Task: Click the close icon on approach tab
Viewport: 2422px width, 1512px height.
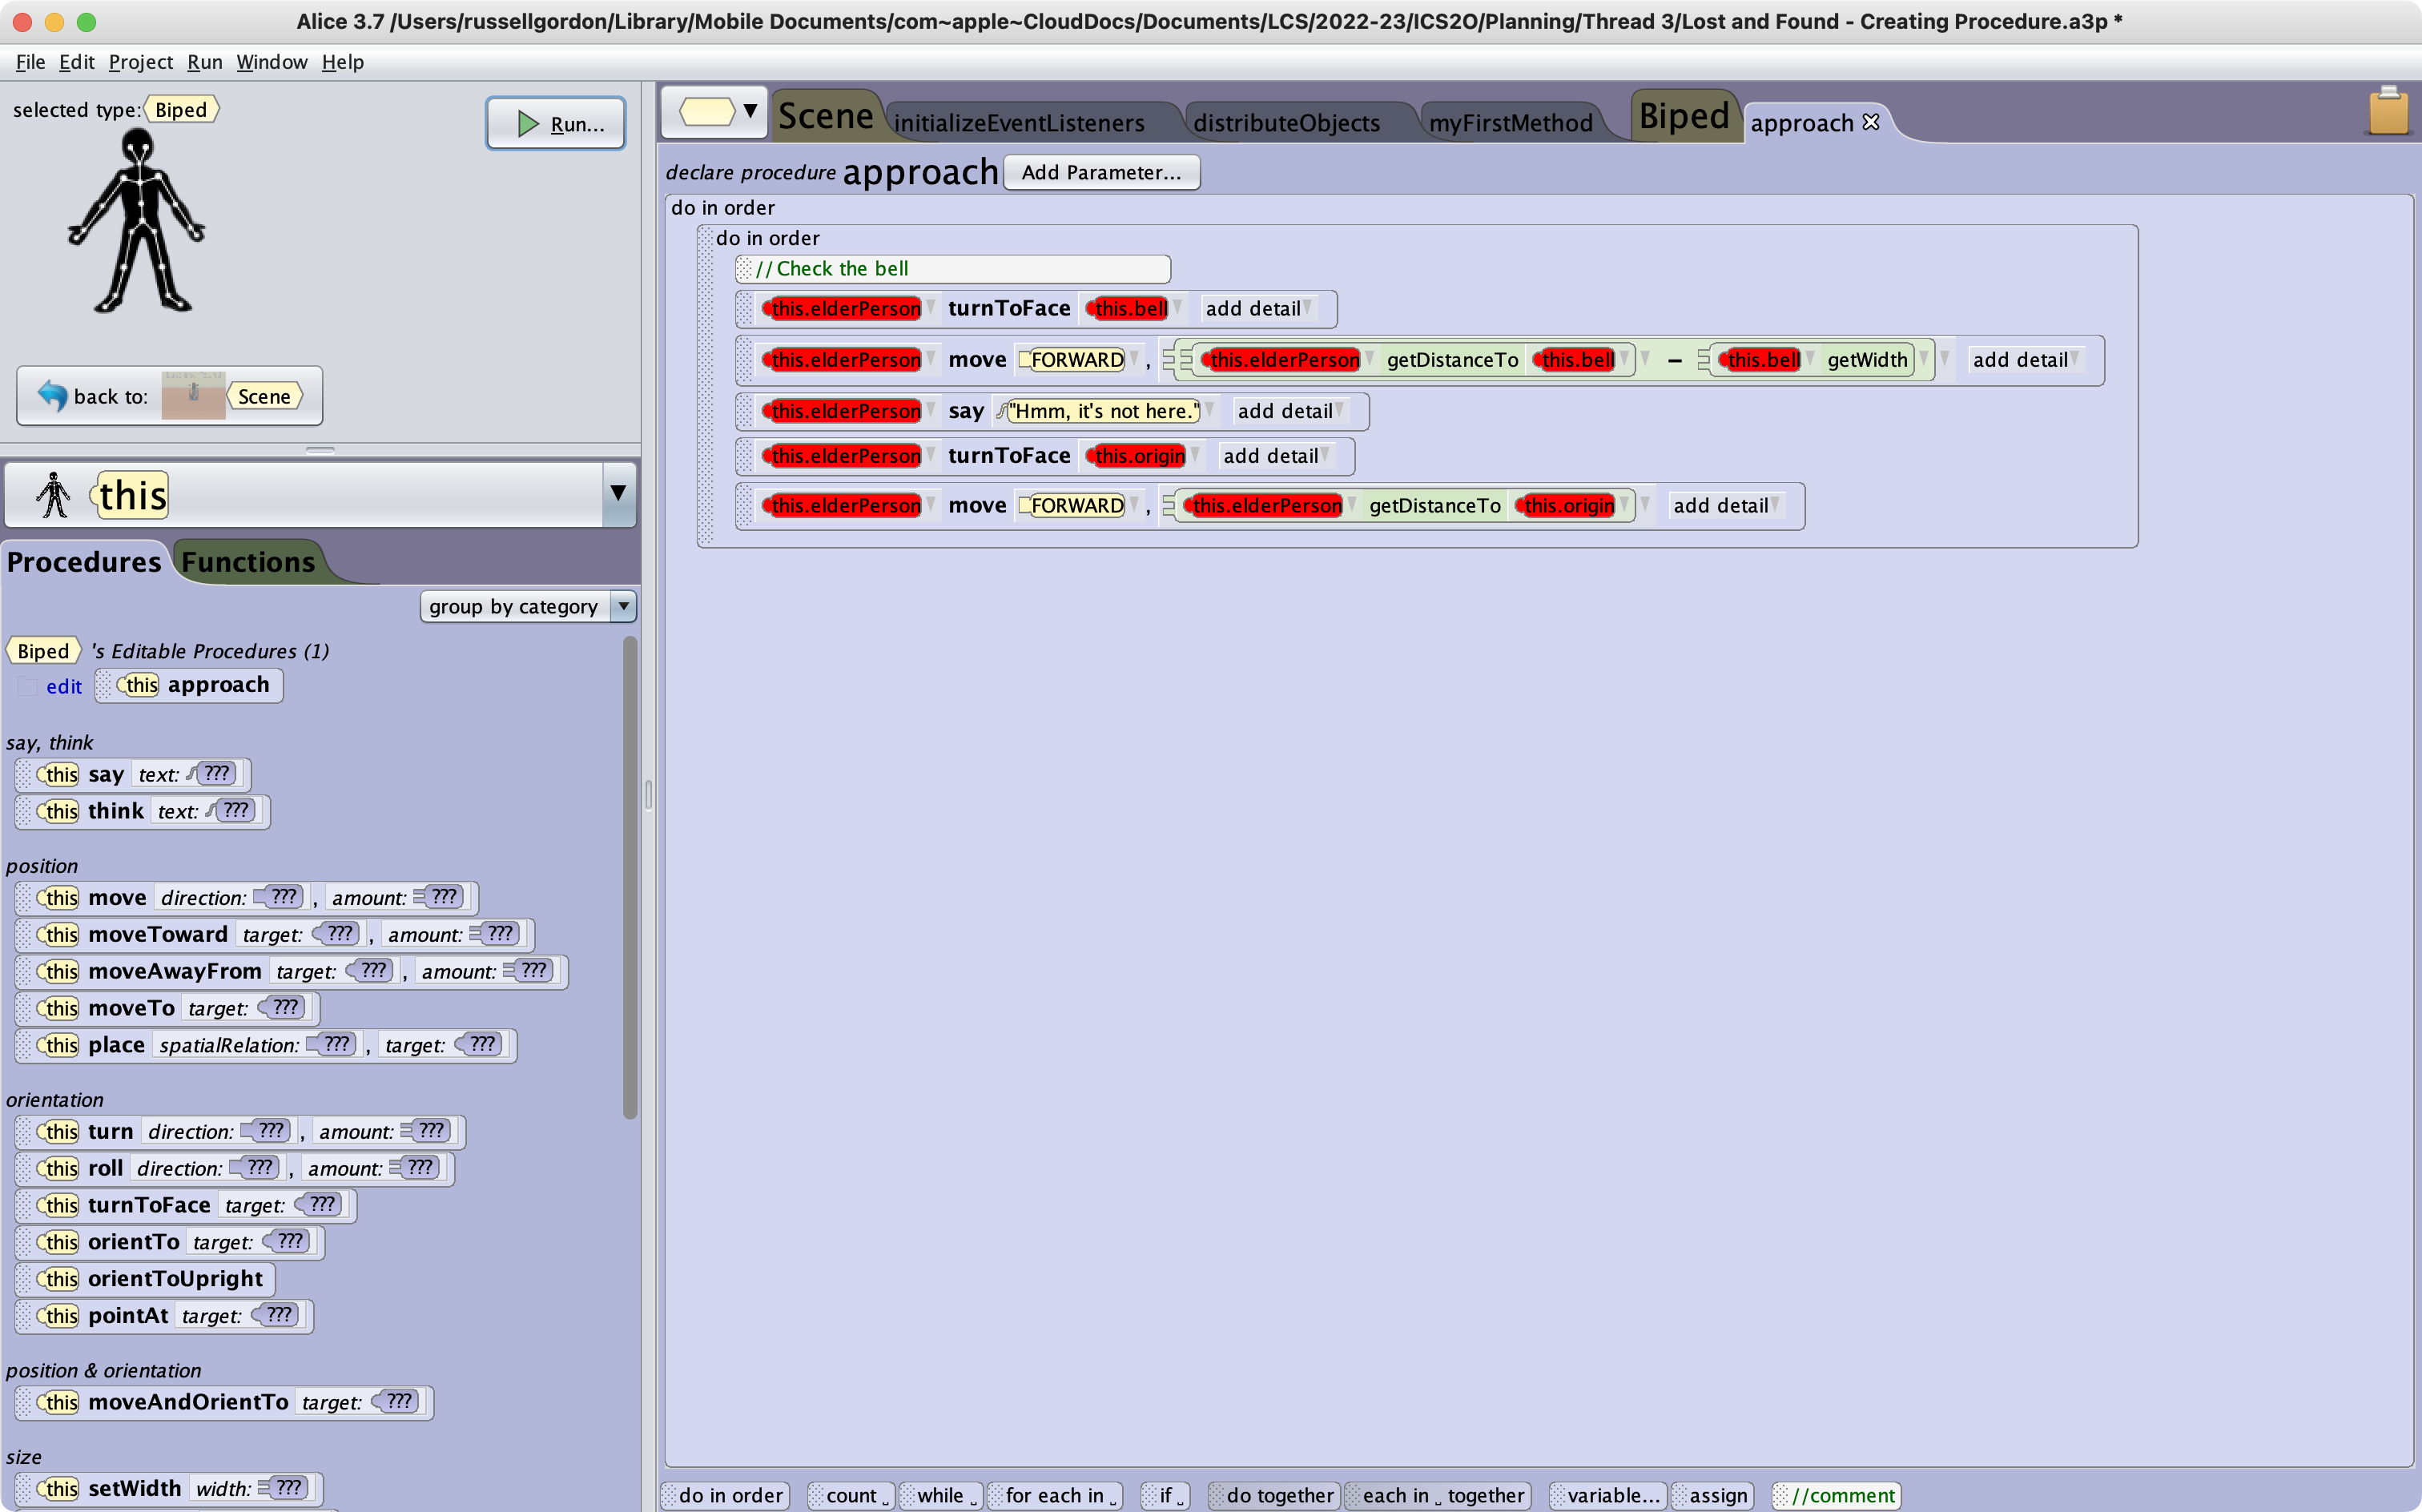Action: click(1871, 122)
